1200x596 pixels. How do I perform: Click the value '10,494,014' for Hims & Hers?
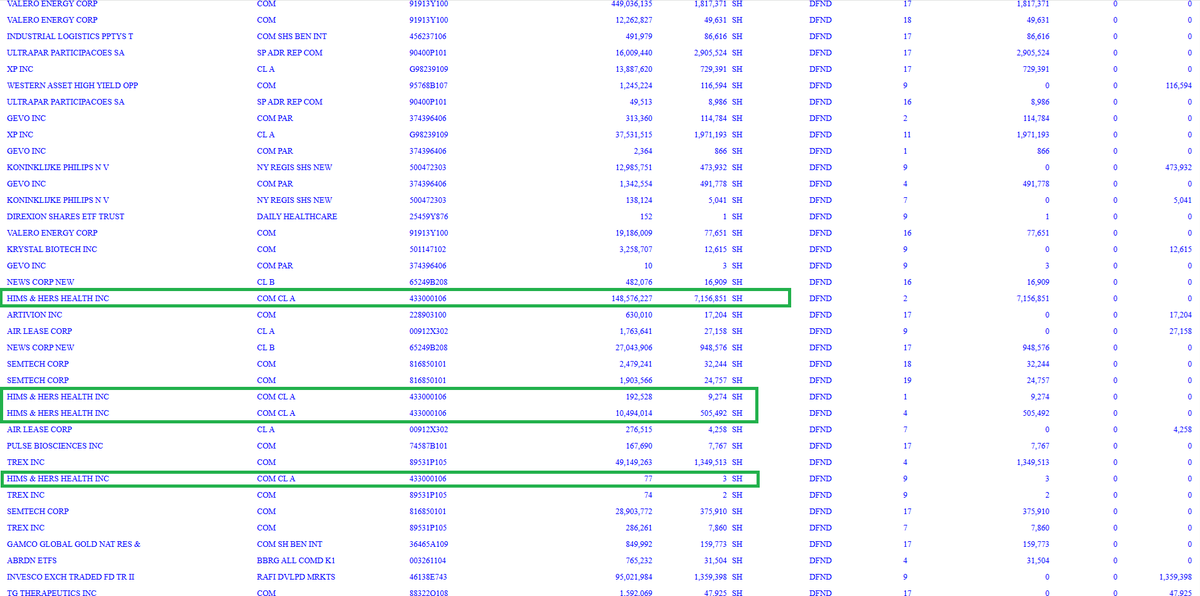[632, 413]
